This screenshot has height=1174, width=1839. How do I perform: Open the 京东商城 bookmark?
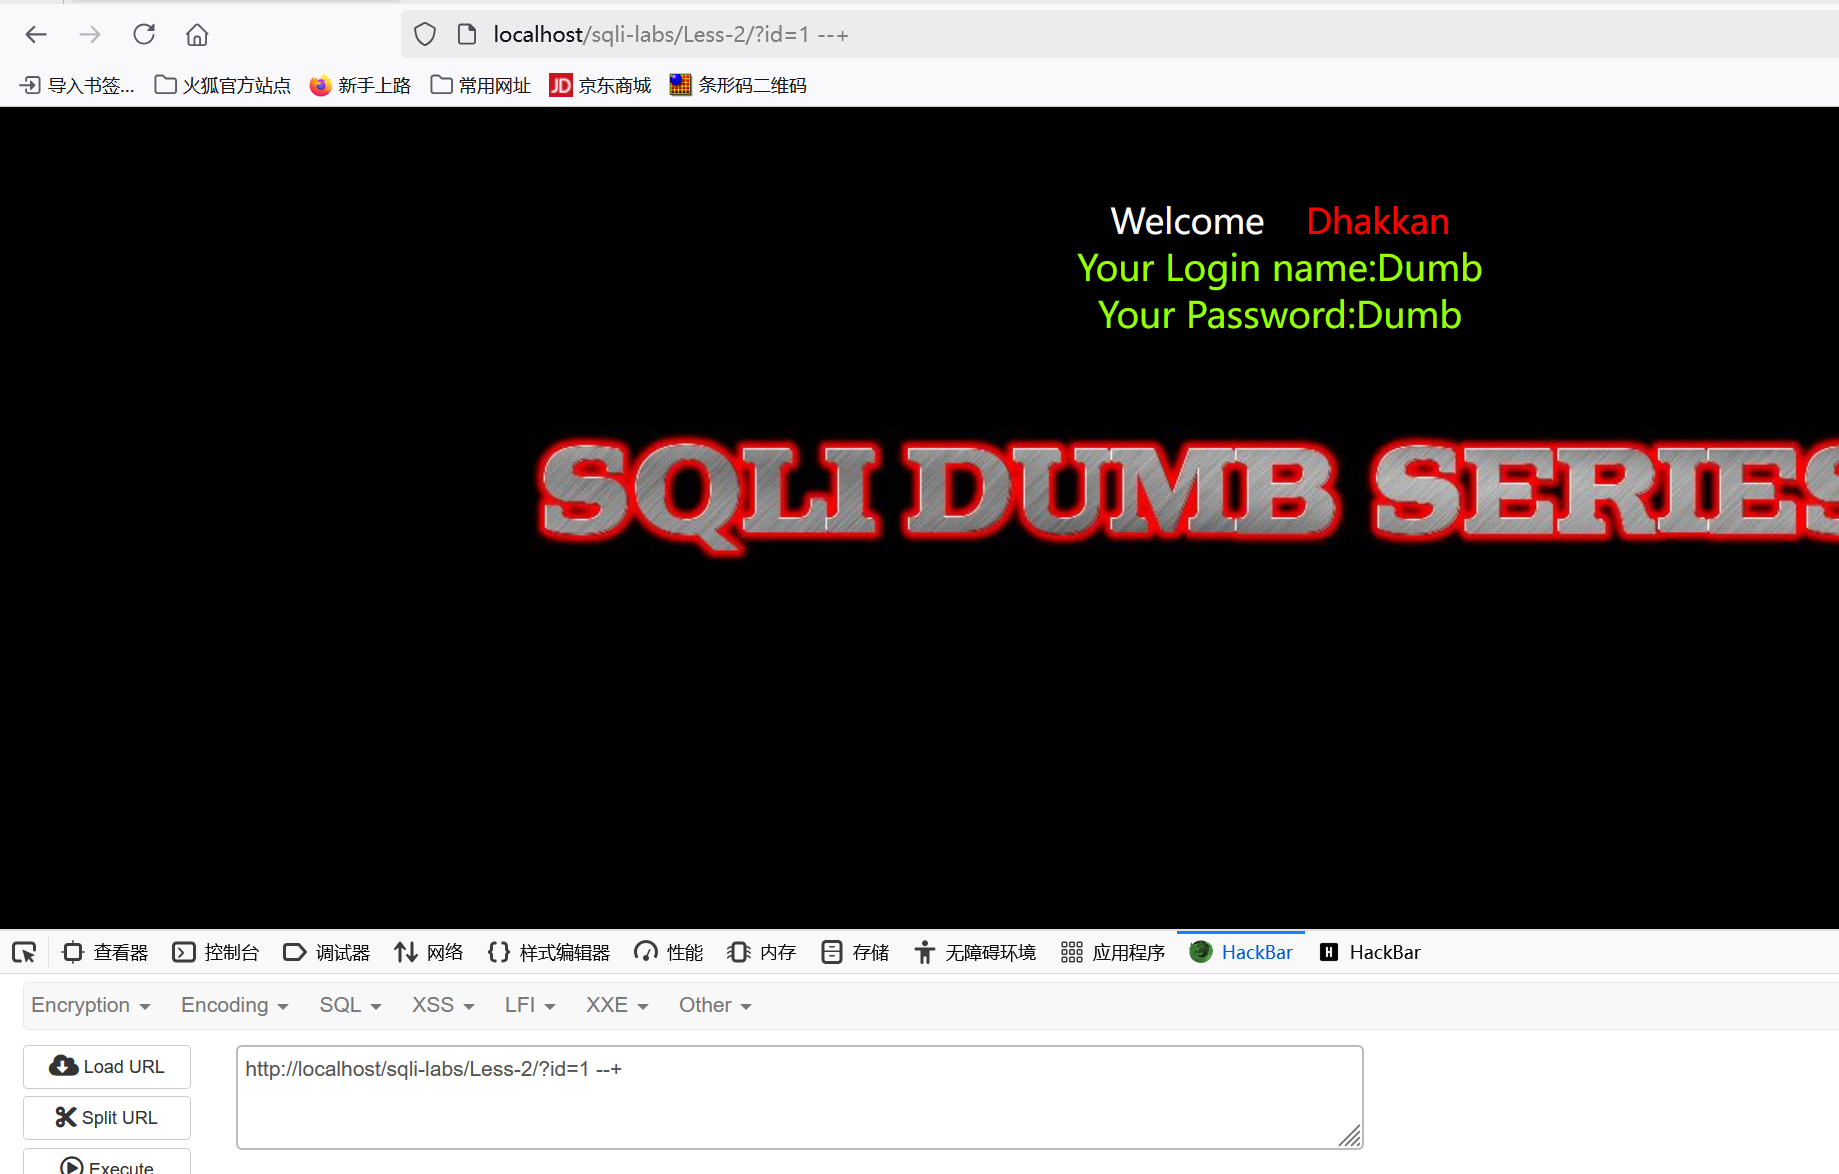[599, 84]
